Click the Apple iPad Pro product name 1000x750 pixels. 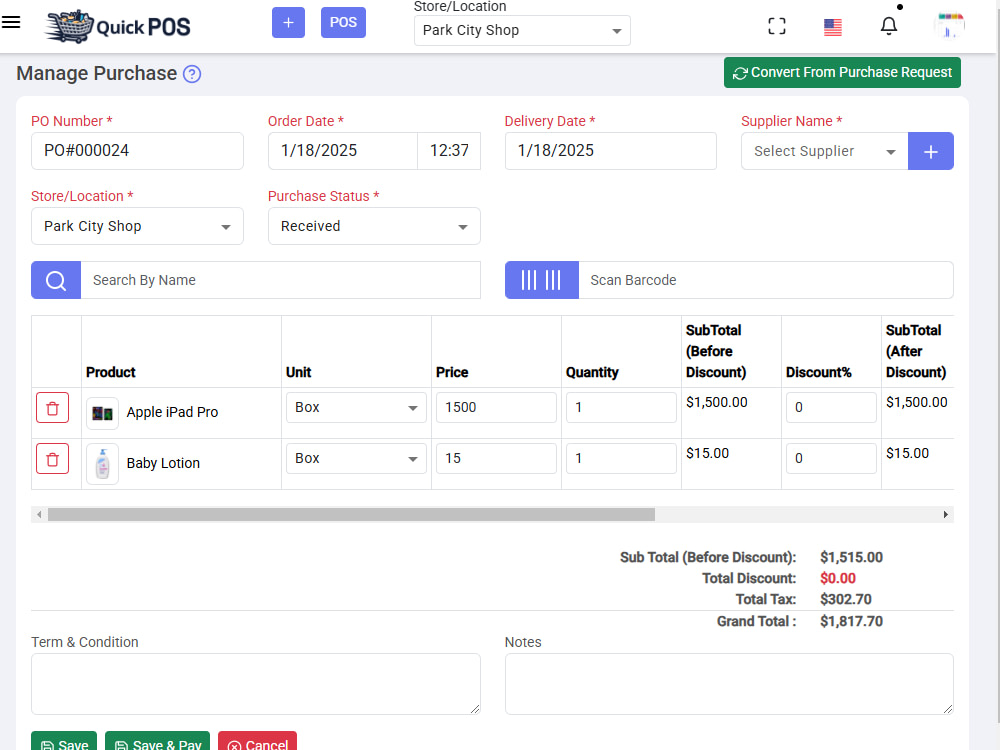(172, 413)
